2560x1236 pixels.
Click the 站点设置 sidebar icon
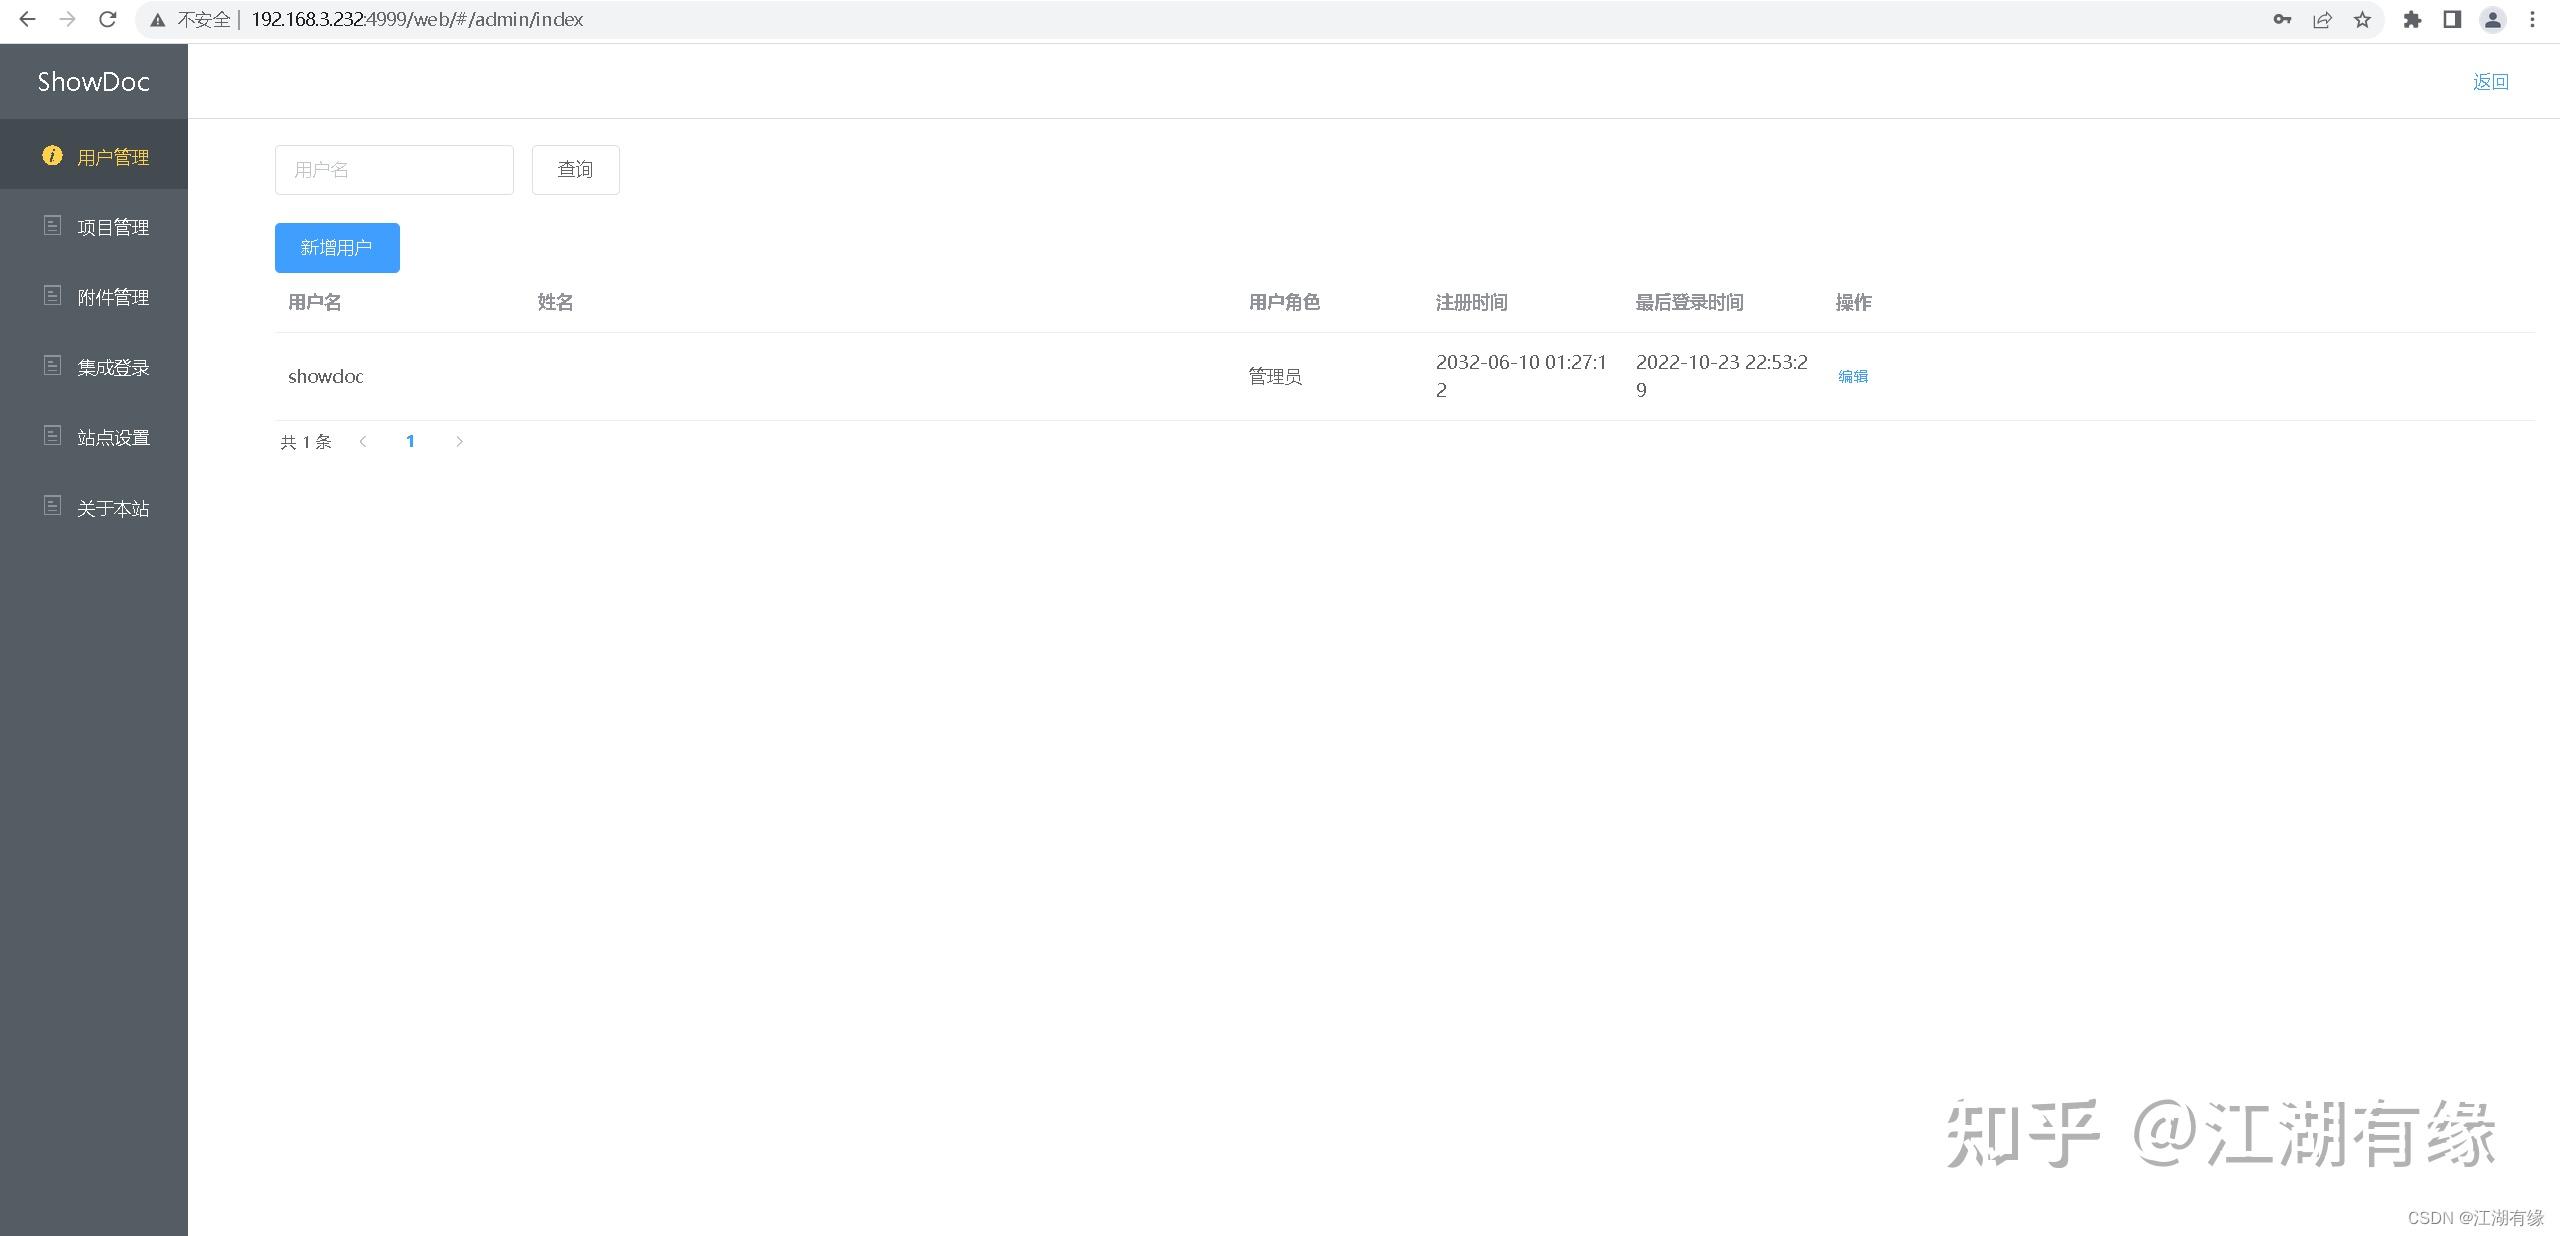click(52, 435)
